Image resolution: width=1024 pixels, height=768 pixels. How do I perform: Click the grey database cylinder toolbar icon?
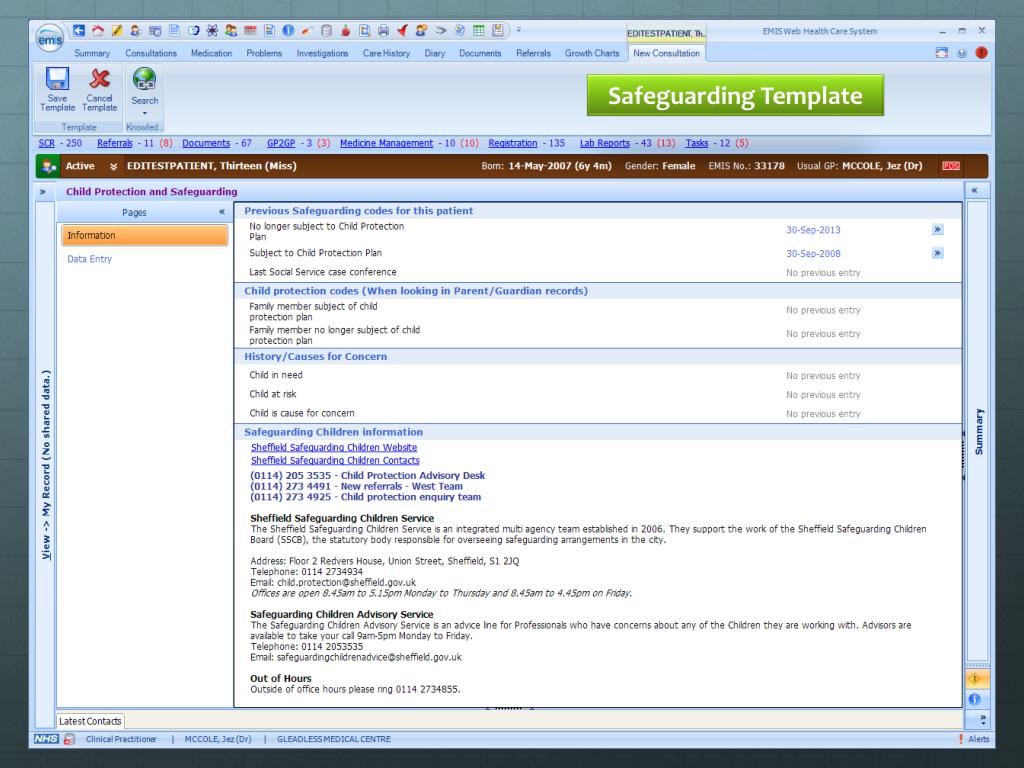[327, 30]
